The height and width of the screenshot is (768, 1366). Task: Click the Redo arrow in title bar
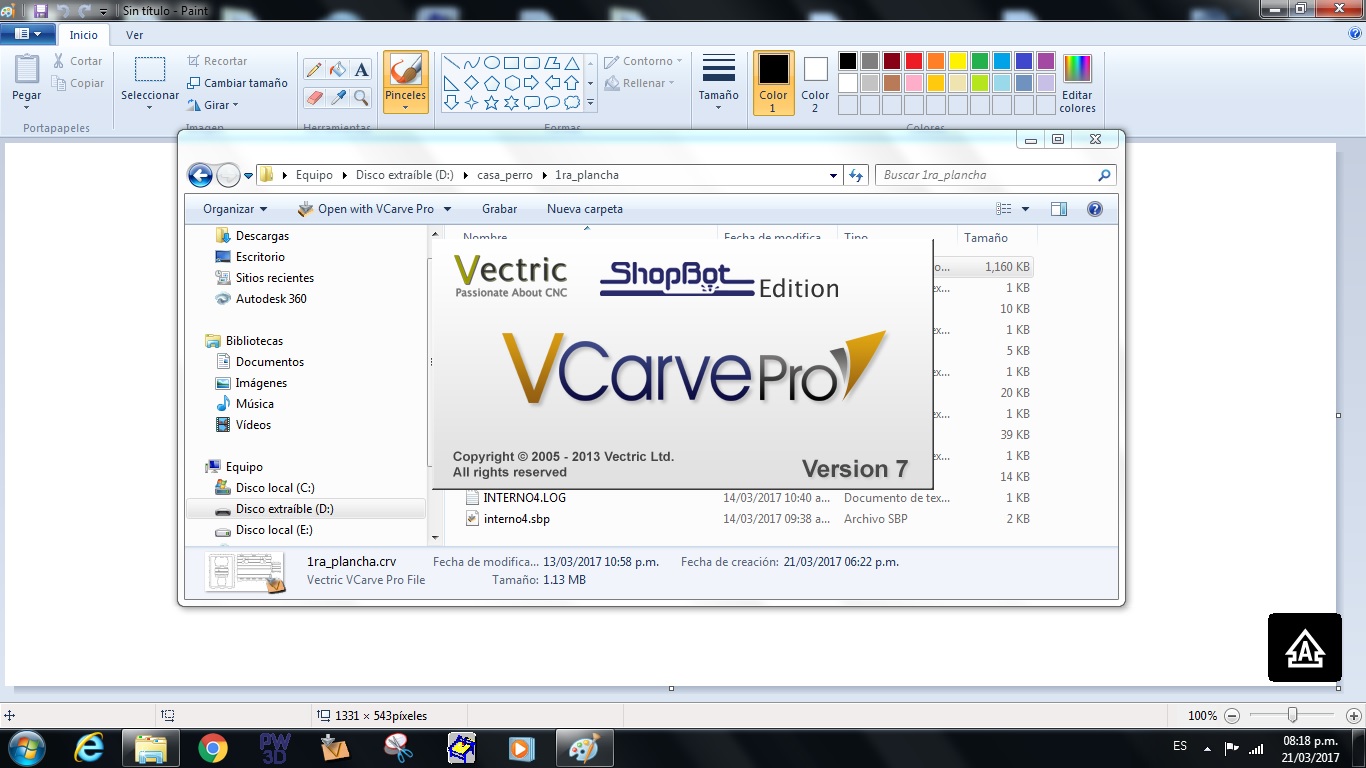tap(84, 10)
